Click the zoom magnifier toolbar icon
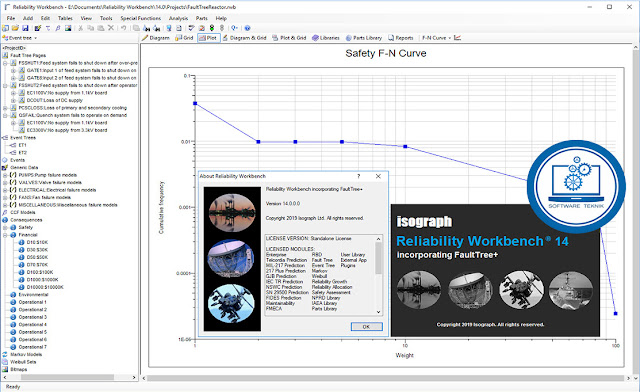Screen dimensions: 640x392 click(234, 28)
